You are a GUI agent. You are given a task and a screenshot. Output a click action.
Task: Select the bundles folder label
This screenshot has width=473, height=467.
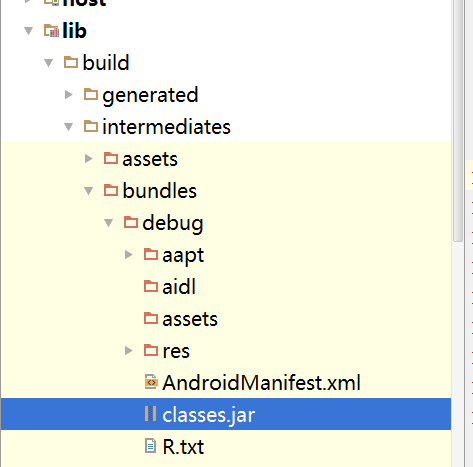(160, 191)
